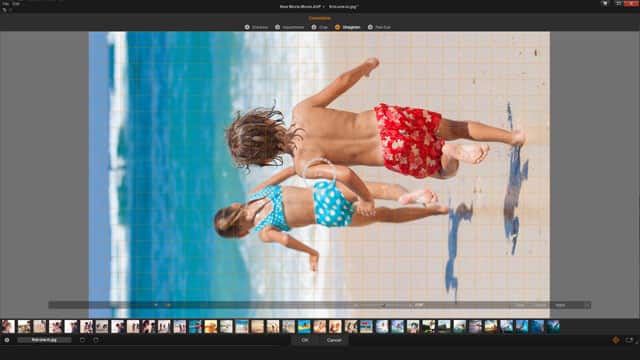Click the Cancel button

click(x=334, y=340)
